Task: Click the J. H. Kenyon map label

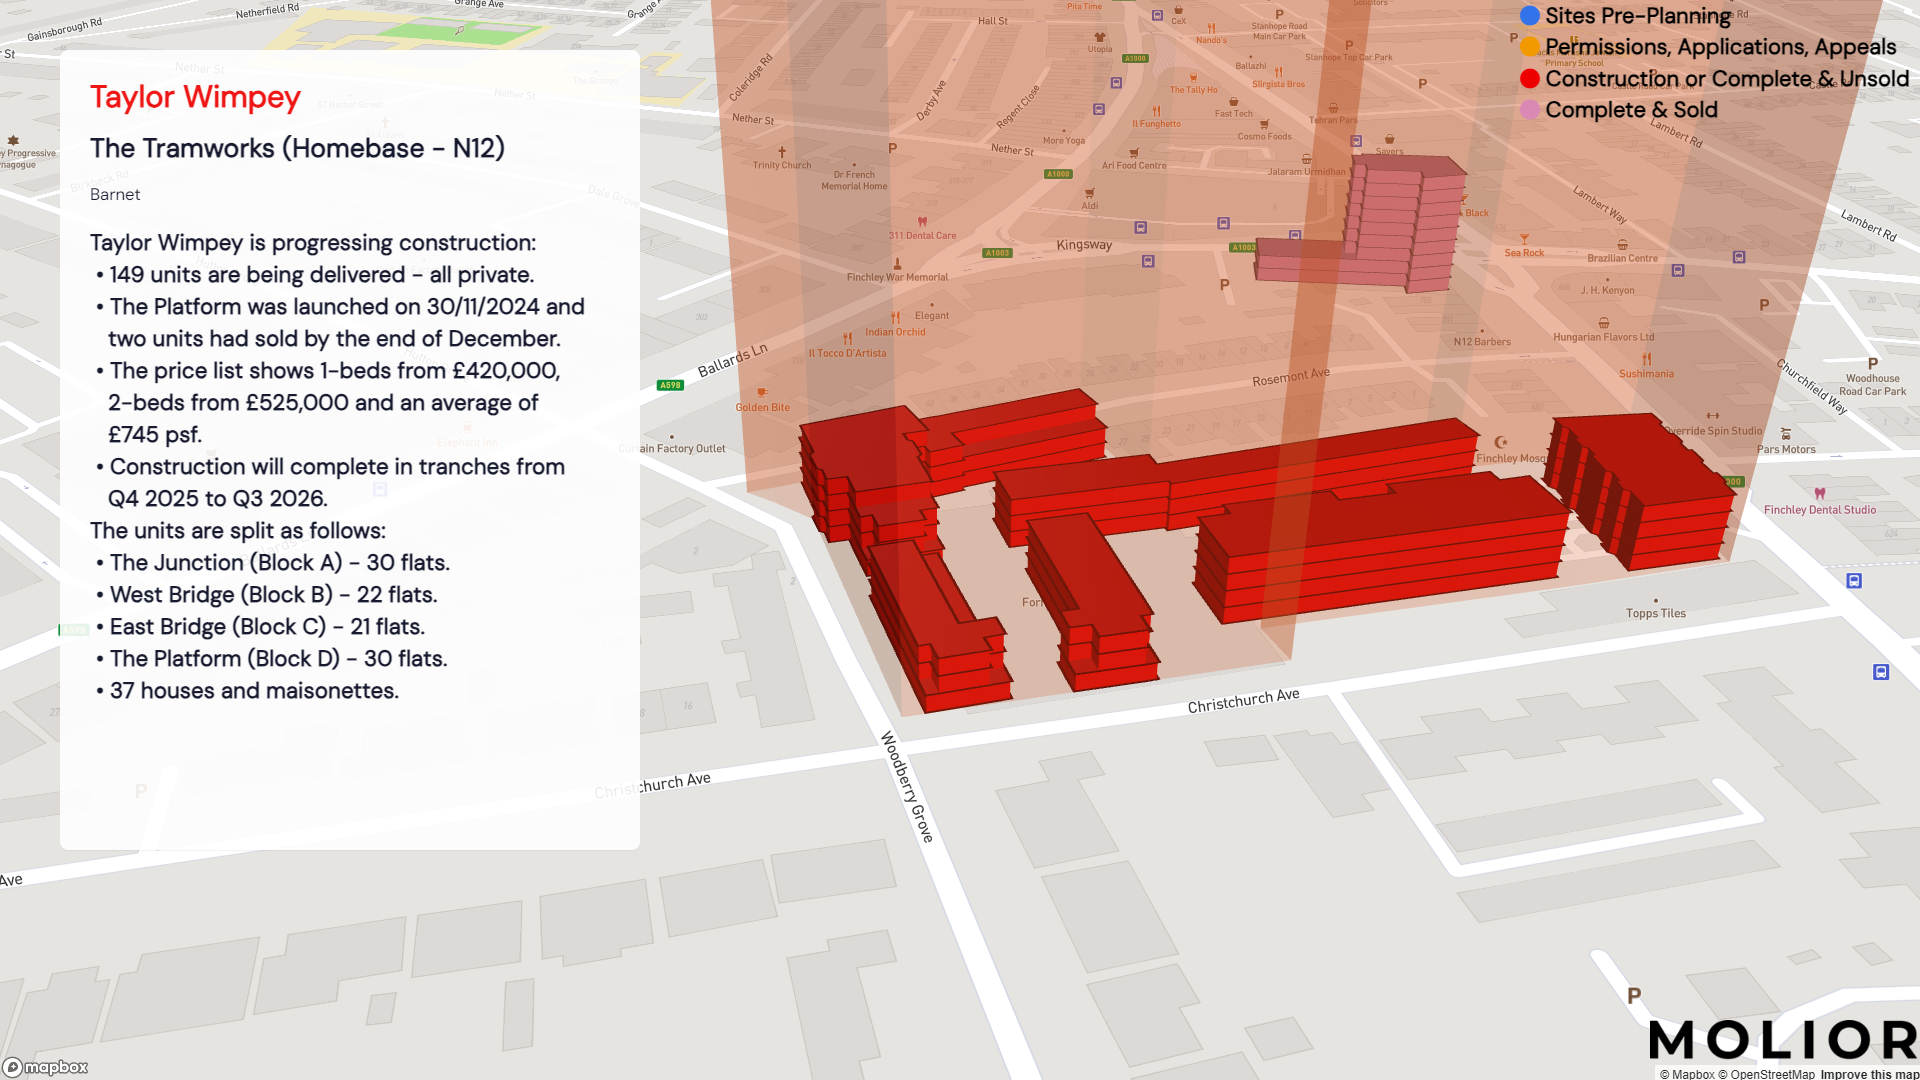Action: [1607, 290]
